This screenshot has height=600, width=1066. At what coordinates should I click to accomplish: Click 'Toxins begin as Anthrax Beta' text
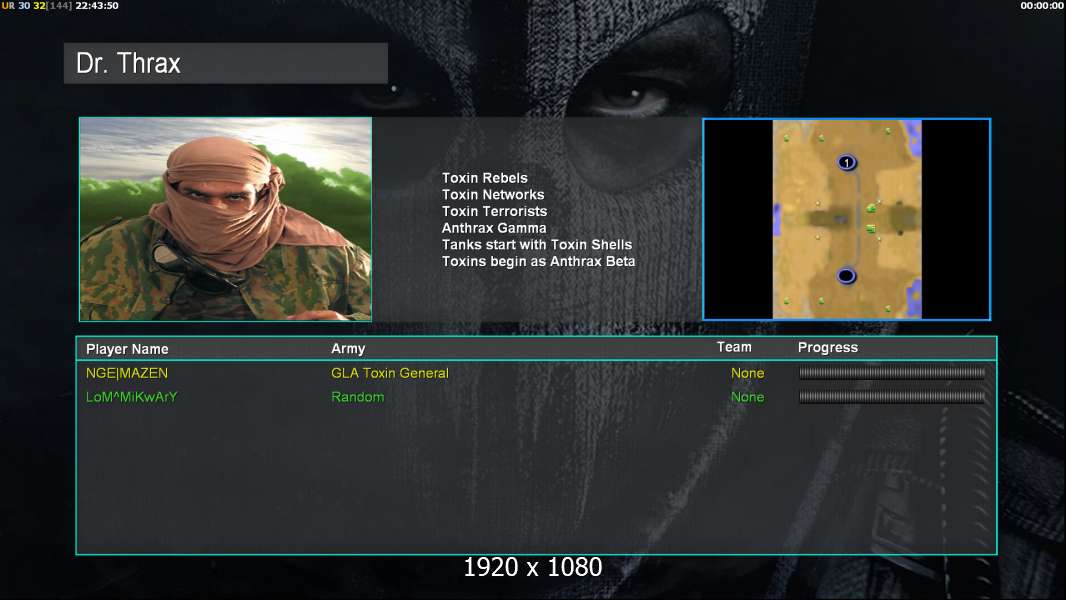(x=538, y=262)
